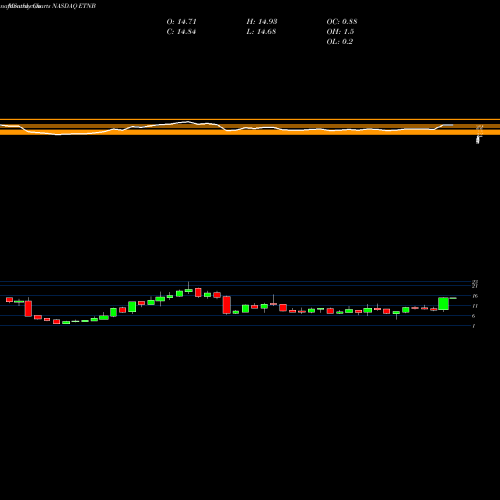Image resolution: width=500 pixels, height=500 pixels.
Task: Select the close price 'C: 14.84'
Action: tap(181, 32)
